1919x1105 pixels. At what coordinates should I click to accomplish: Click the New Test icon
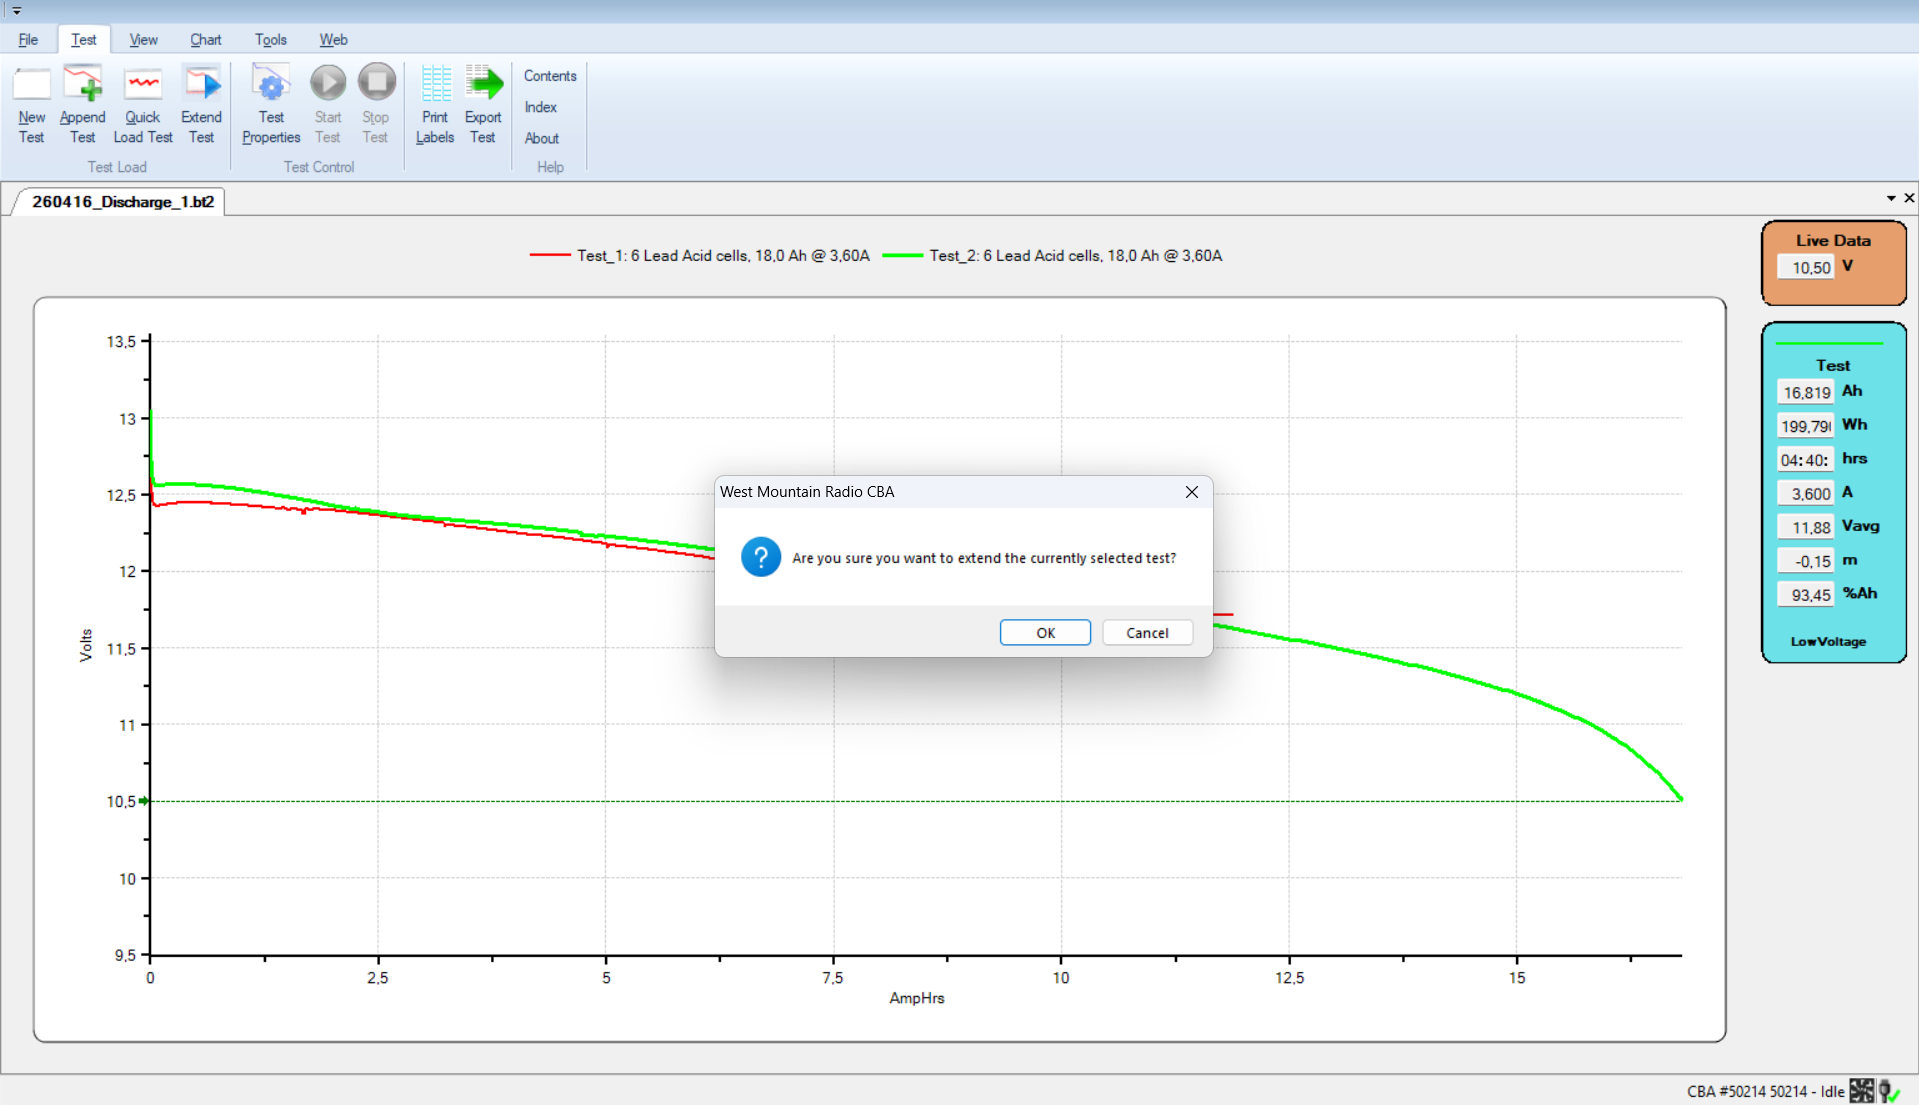tap(31, 85)
